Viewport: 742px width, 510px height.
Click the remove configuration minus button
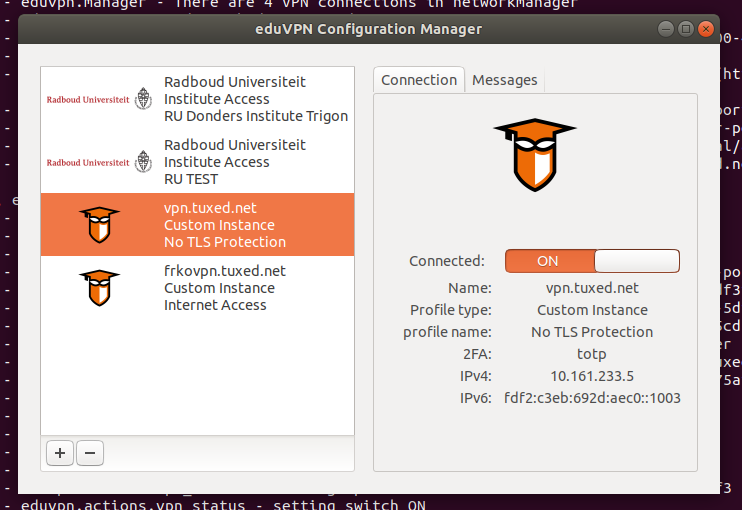[x=90, y=453]
